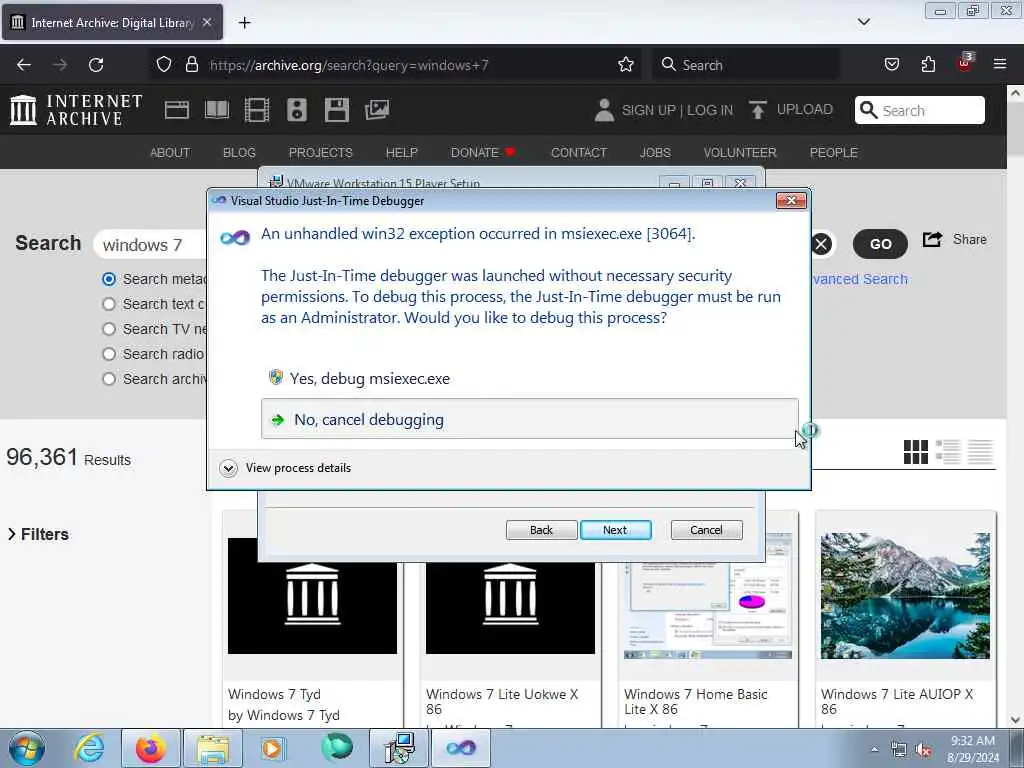
Task: Open the Wayback Machine web icon
Action: [176, 110]
